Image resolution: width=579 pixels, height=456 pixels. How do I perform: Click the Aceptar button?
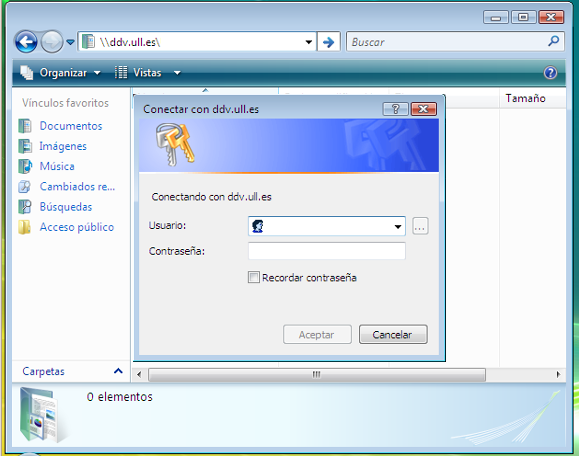coord(317,335)
